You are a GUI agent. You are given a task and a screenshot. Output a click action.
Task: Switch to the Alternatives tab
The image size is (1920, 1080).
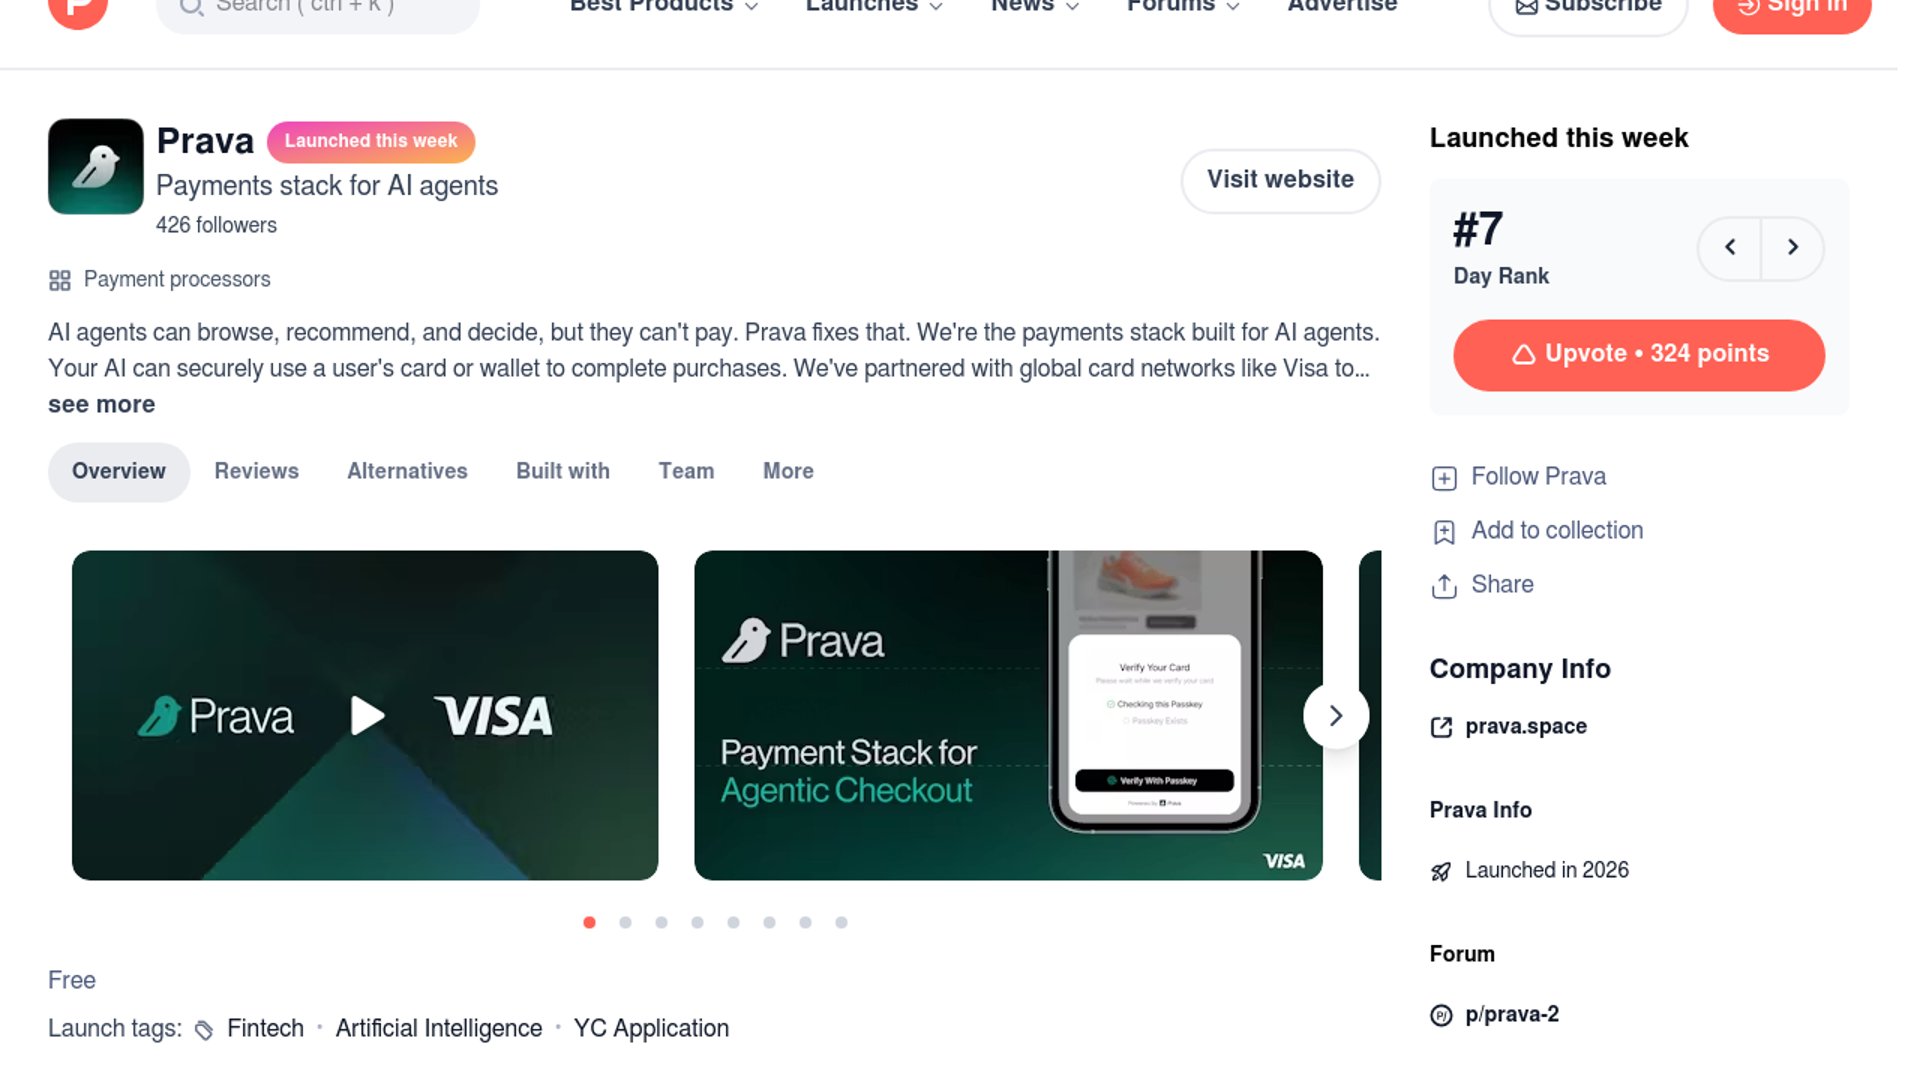407,471
